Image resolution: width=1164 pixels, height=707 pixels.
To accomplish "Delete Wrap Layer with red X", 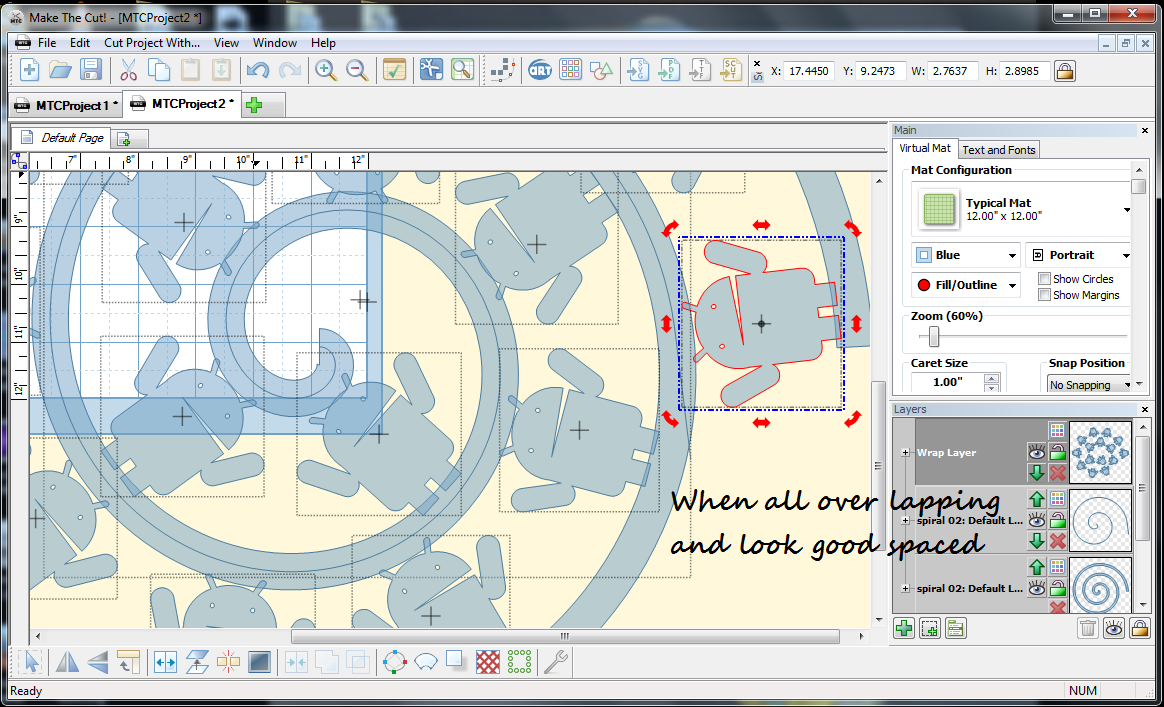I will (x=1058, y=473).
